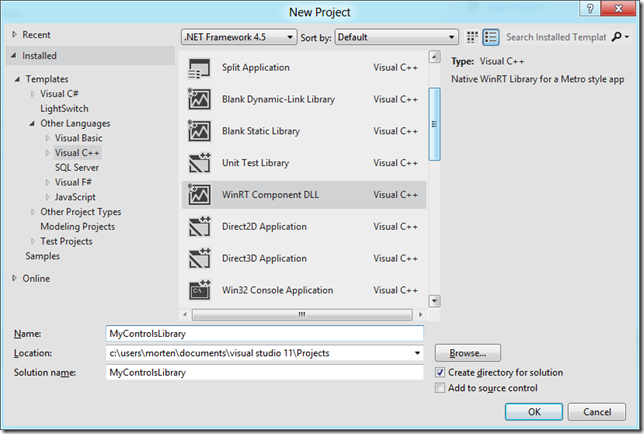Select Visual Basic tree label

(x=78, y=138)
